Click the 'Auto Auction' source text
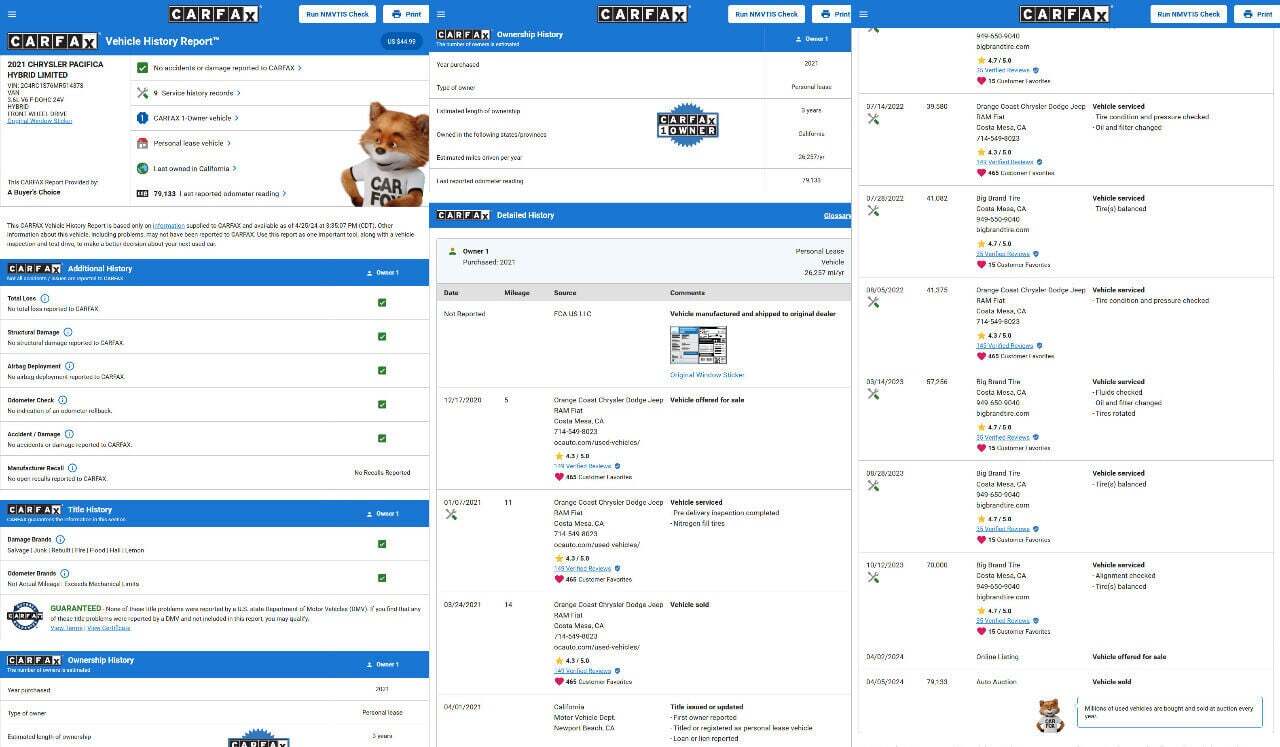Screen dimensions: 1280x747 pyautogui.click(x=996, y=682)
